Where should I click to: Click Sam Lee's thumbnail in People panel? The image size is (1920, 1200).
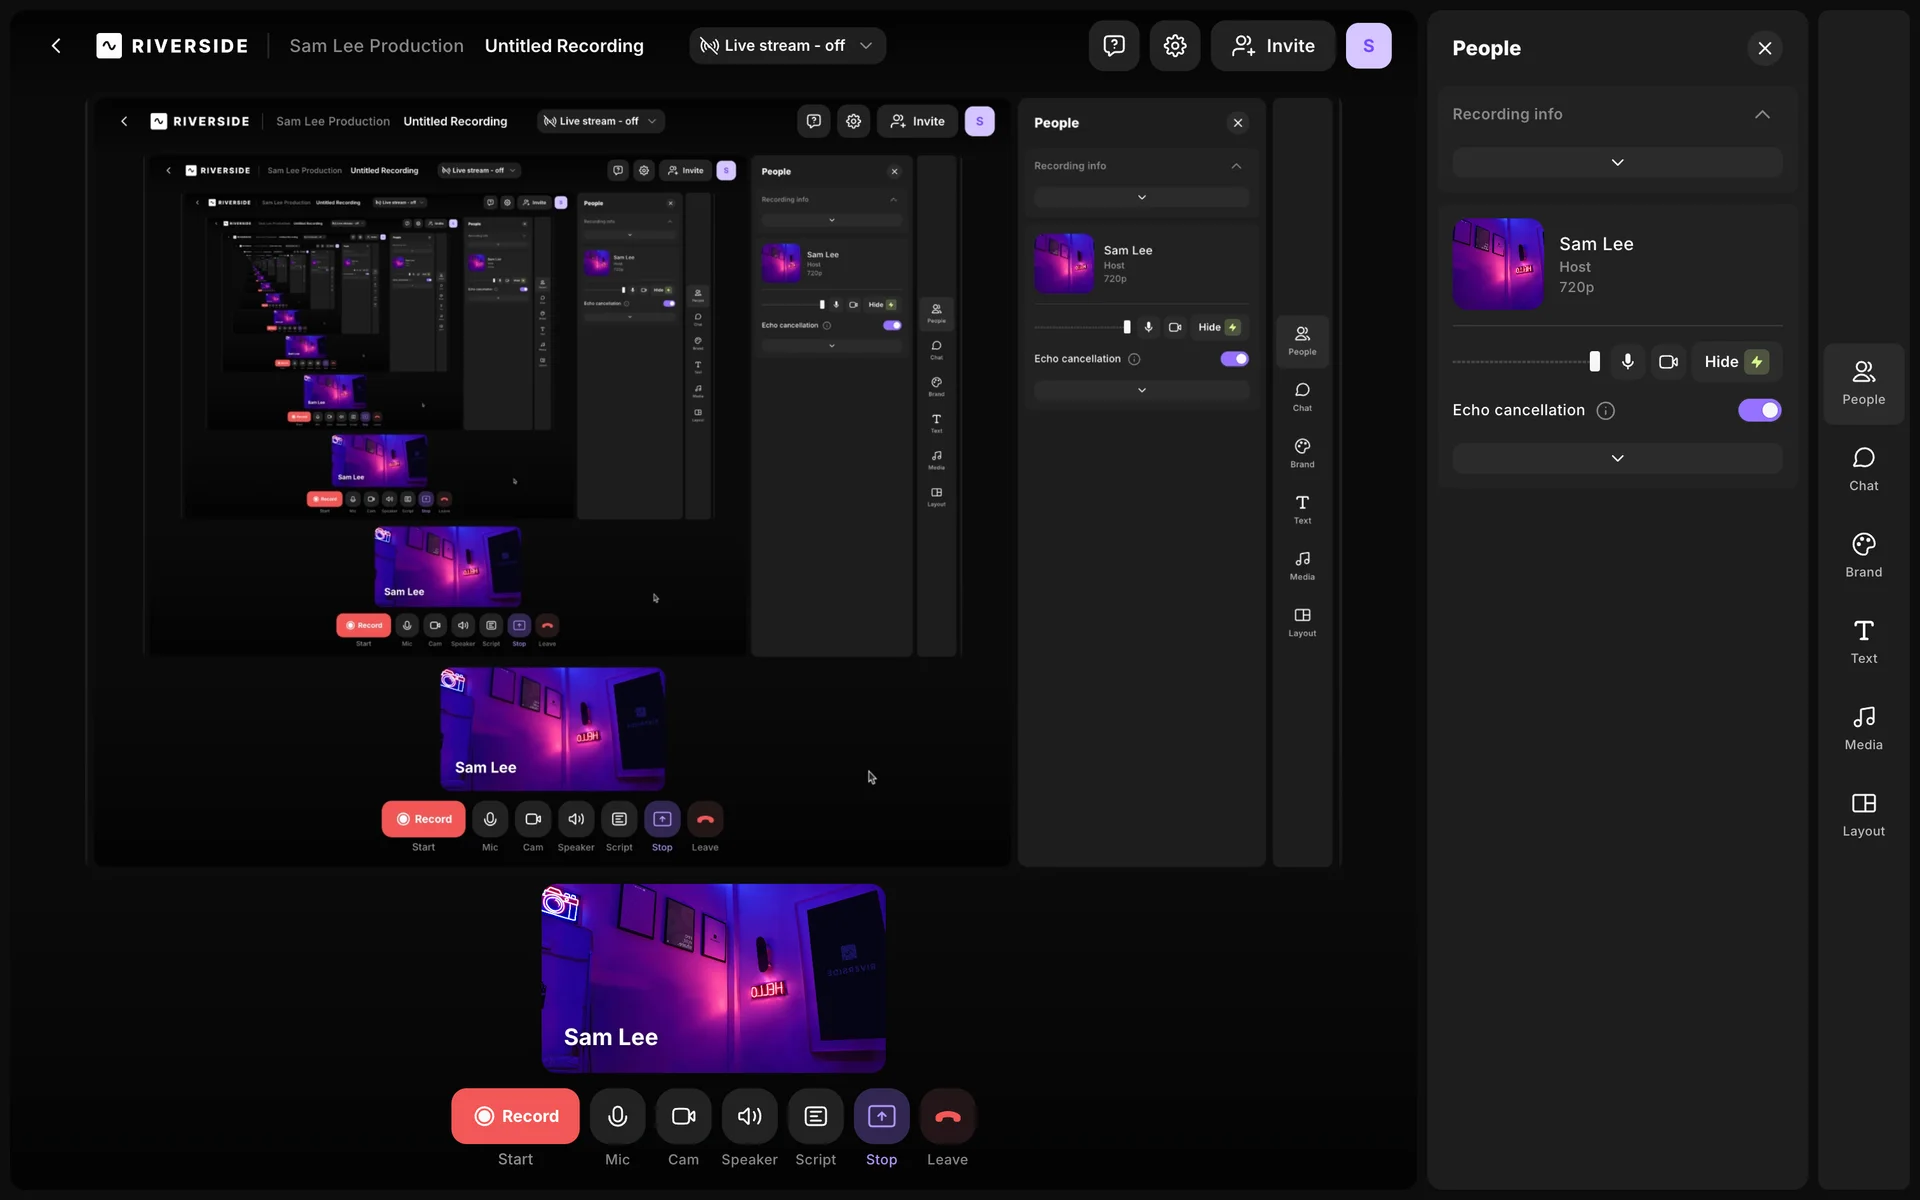1497,264
